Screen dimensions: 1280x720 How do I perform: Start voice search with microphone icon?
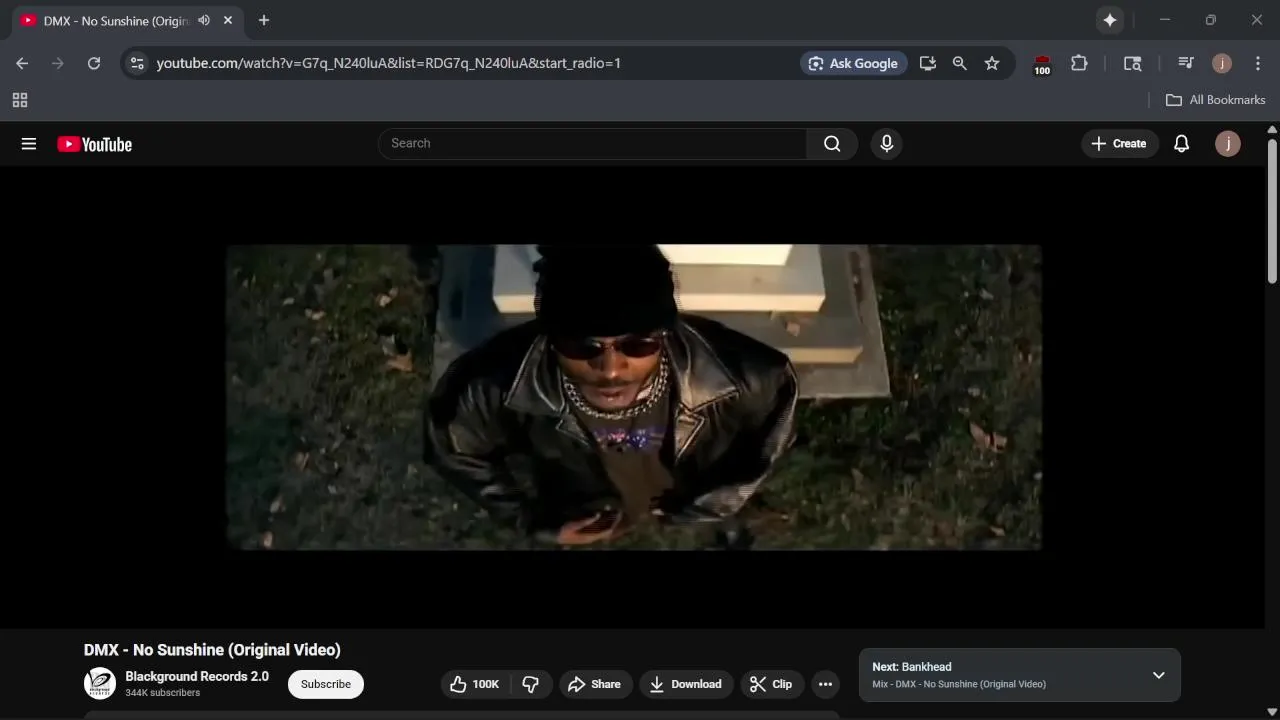pos(886,144)
